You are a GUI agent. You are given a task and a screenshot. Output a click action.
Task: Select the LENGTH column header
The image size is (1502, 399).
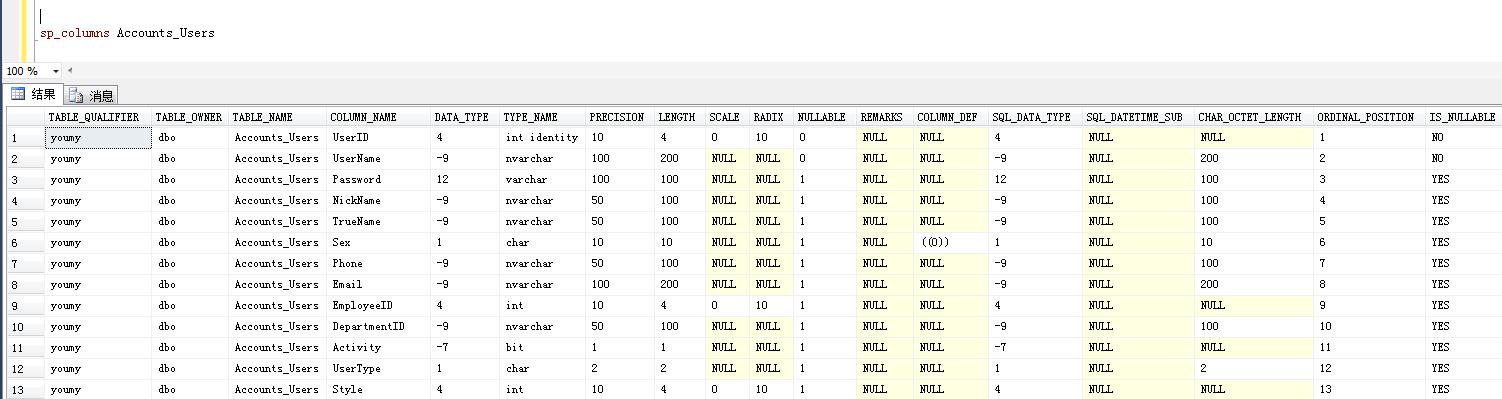pyautogui.click(x=679, y=117)
